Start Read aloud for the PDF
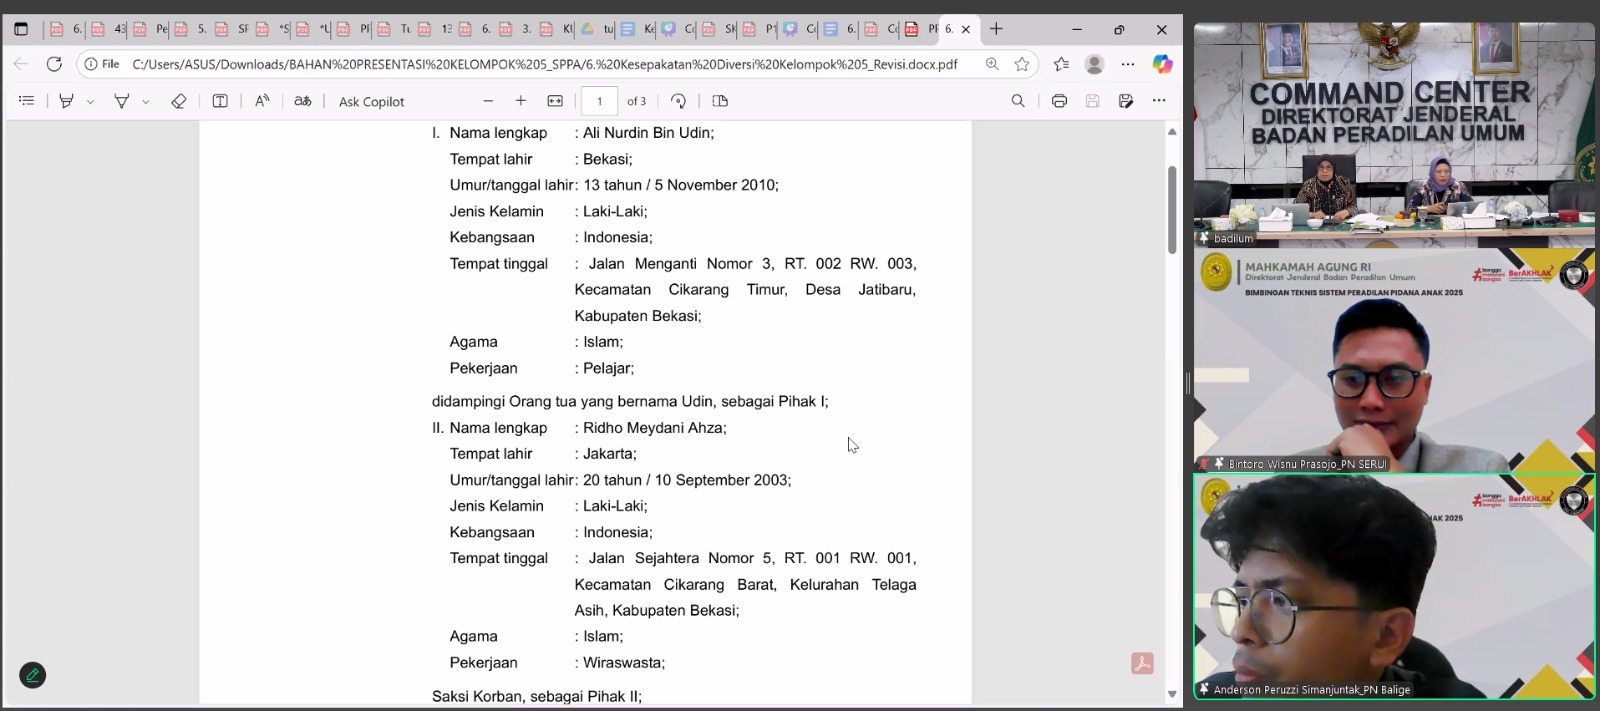Screen dimensions: 1600x711 (x=262, y=101)
